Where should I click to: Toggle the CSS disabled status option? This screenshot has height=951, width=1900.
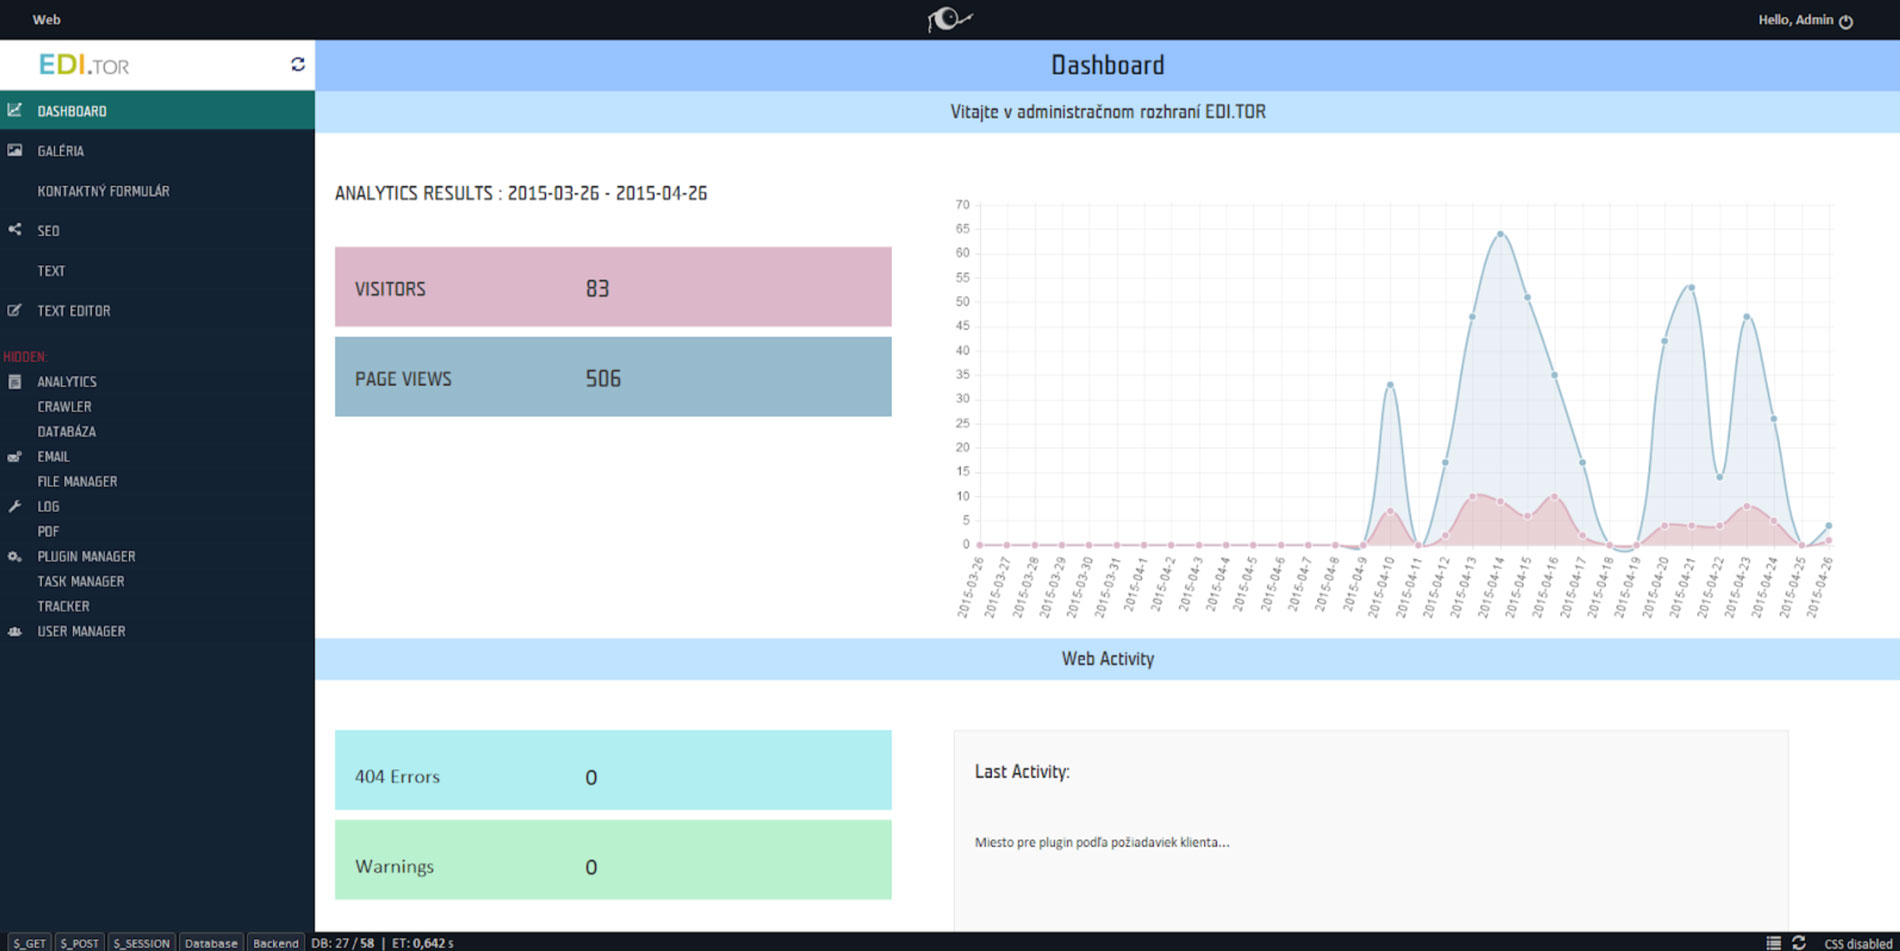point(1857,943)
